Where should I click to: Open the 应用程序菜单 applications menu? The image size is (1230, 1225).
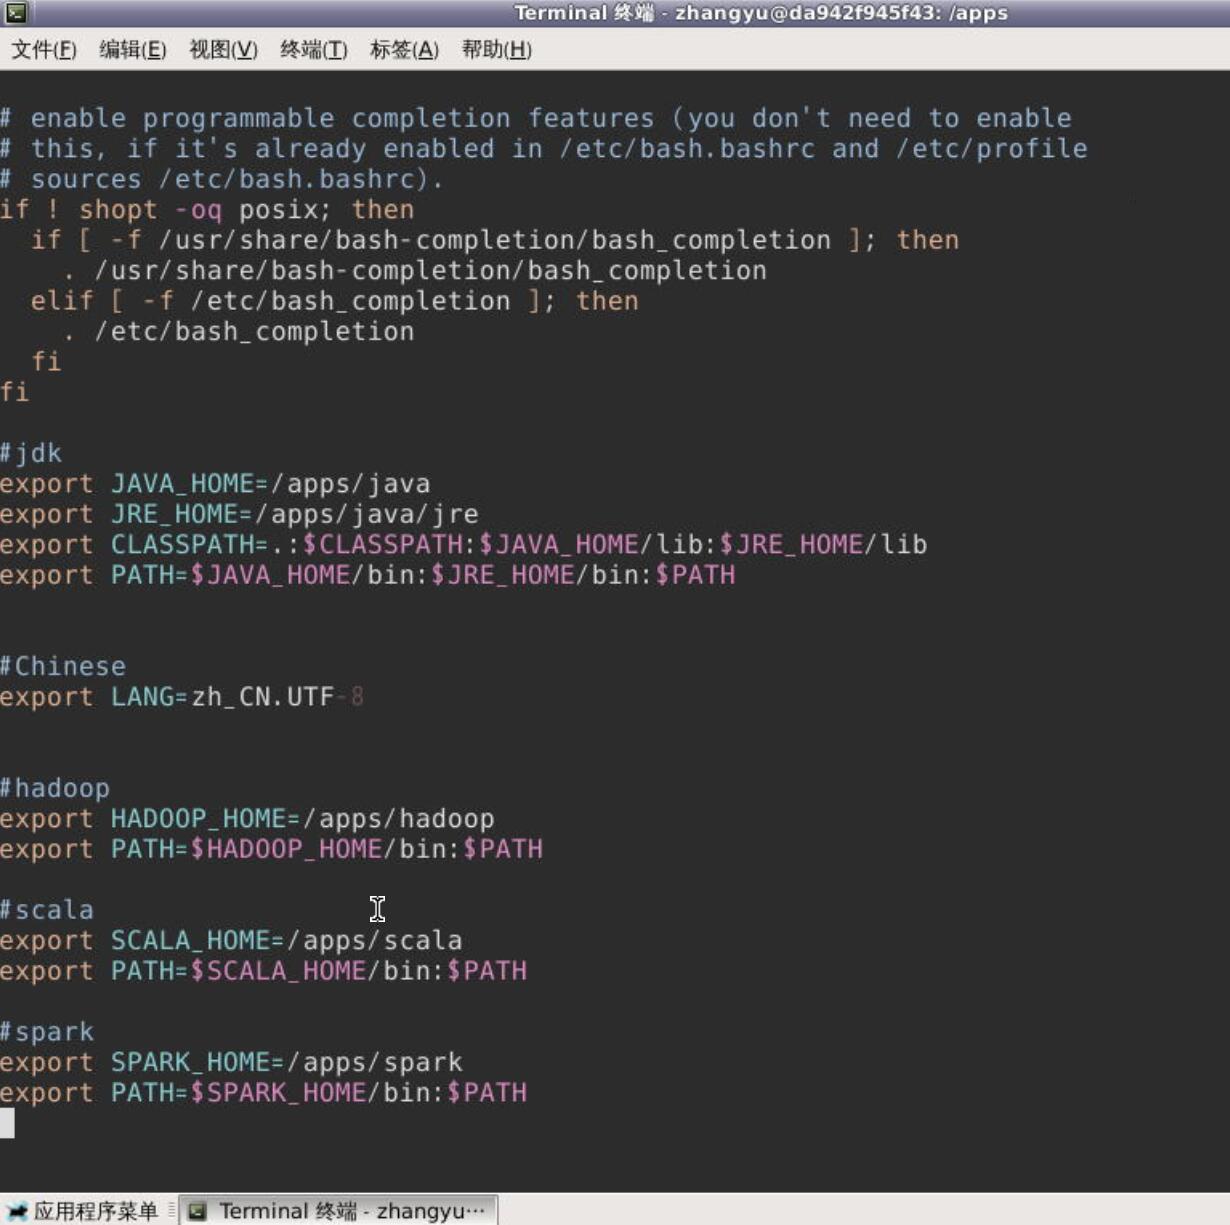coord(95,1211)
